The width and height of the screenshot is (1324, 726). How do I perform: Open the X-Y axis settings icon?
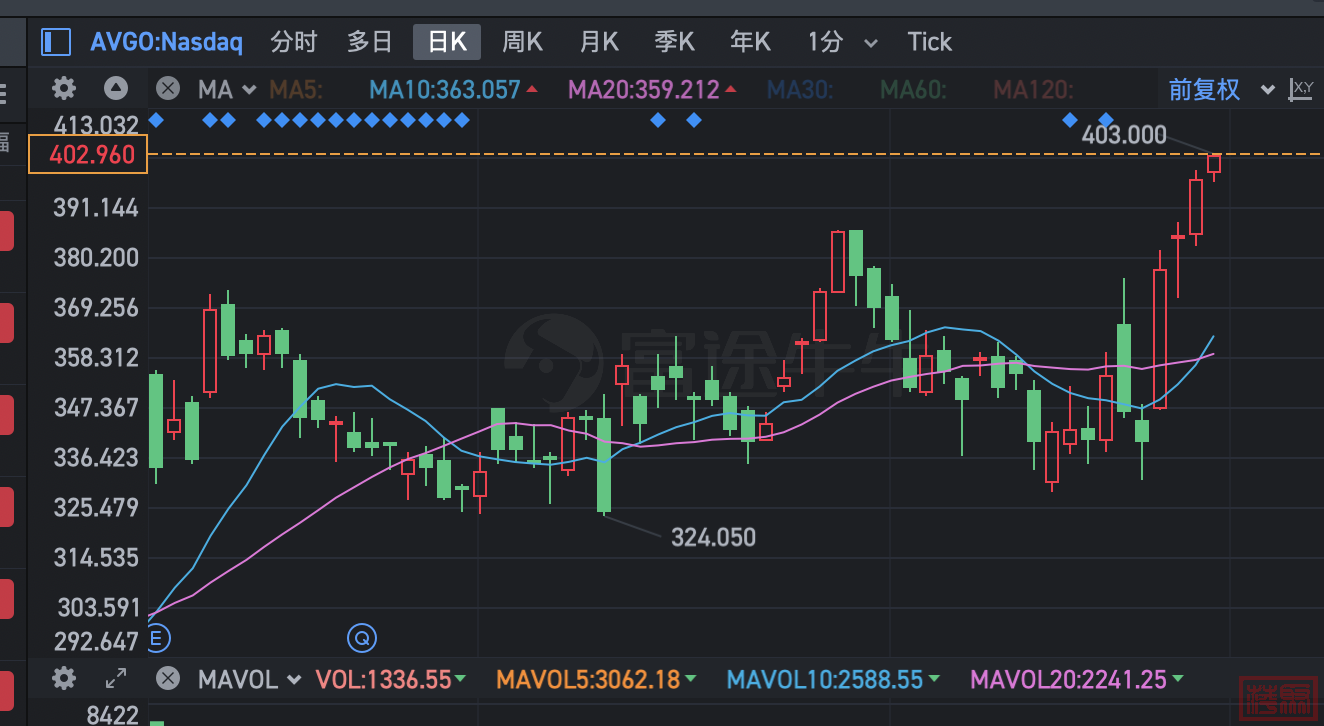[x=1301, y=89]
